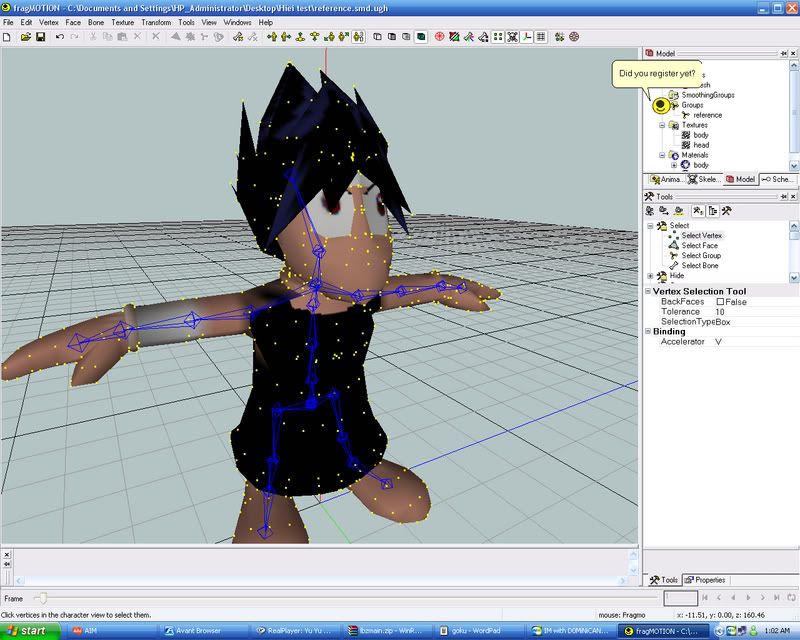
Task: Open the File menu
Action: [8, 22]
